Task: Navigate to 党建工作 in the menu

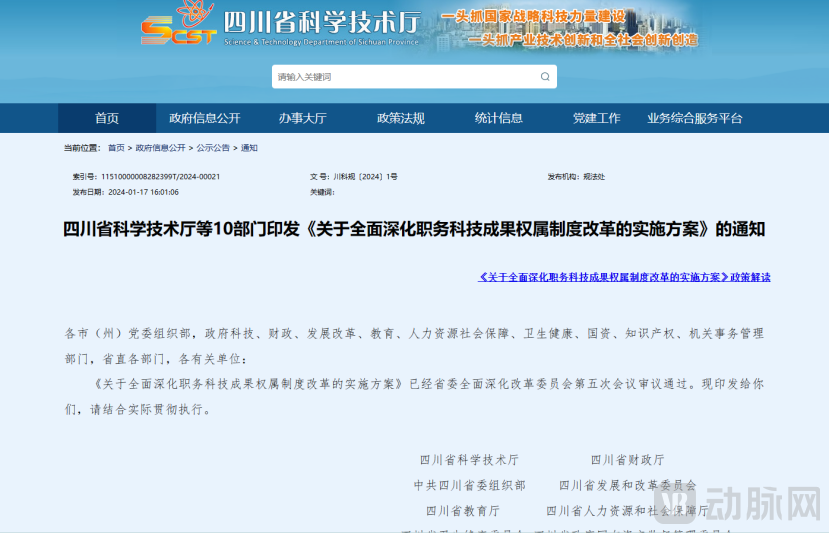Action: pyautogui.click(x=596, y=118)
